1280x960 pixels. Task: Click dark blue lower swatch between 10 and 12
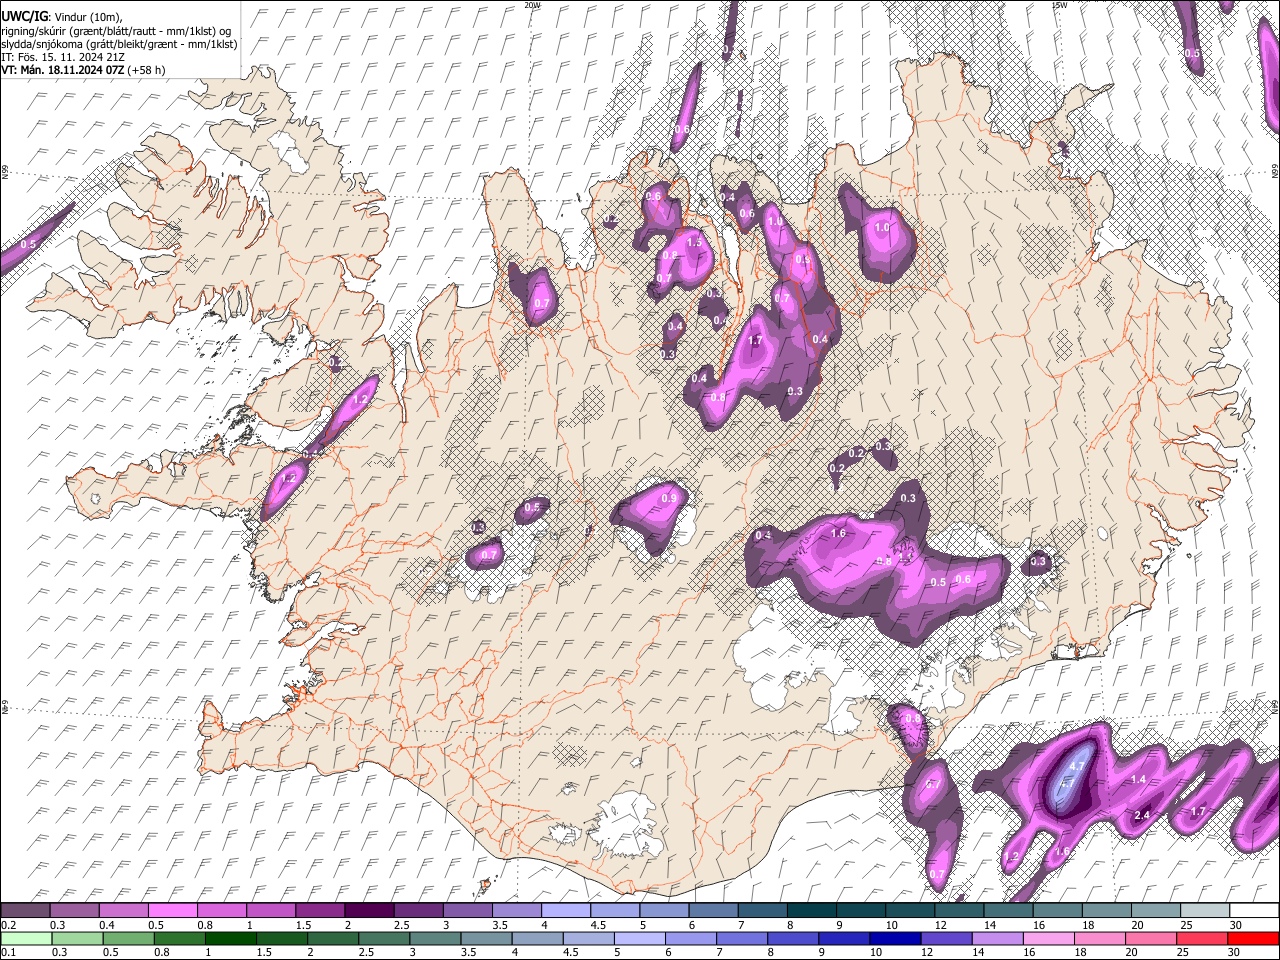[x=897, y=938]
